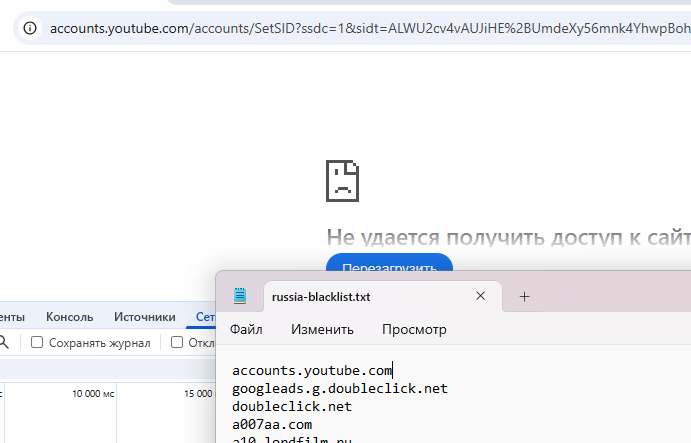The width and height of the screenshot is (691, 443).
Task: Click the sad page error icon
Action: point(342,181)
